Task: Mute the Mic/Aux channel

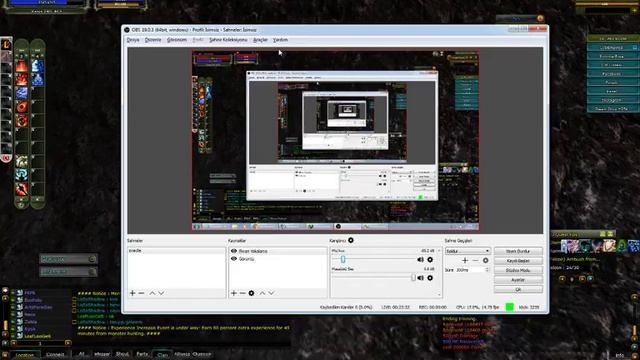Action: pyautogui.click(x=420, y=260)
